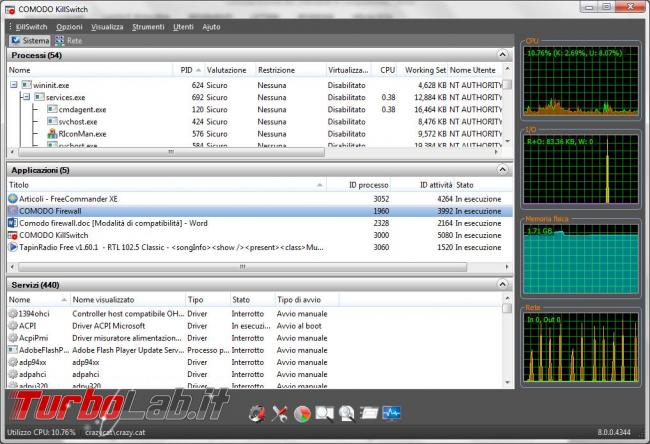650x444 pixels.
Task: Sort services by Nome visualizzato column
Action: click(x=128, y=300)
